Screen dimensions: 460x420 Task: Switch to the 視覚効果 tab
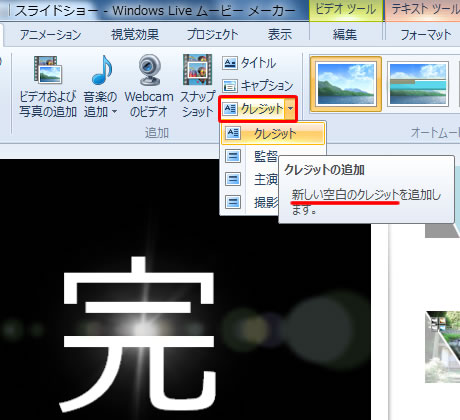point(135,35)
